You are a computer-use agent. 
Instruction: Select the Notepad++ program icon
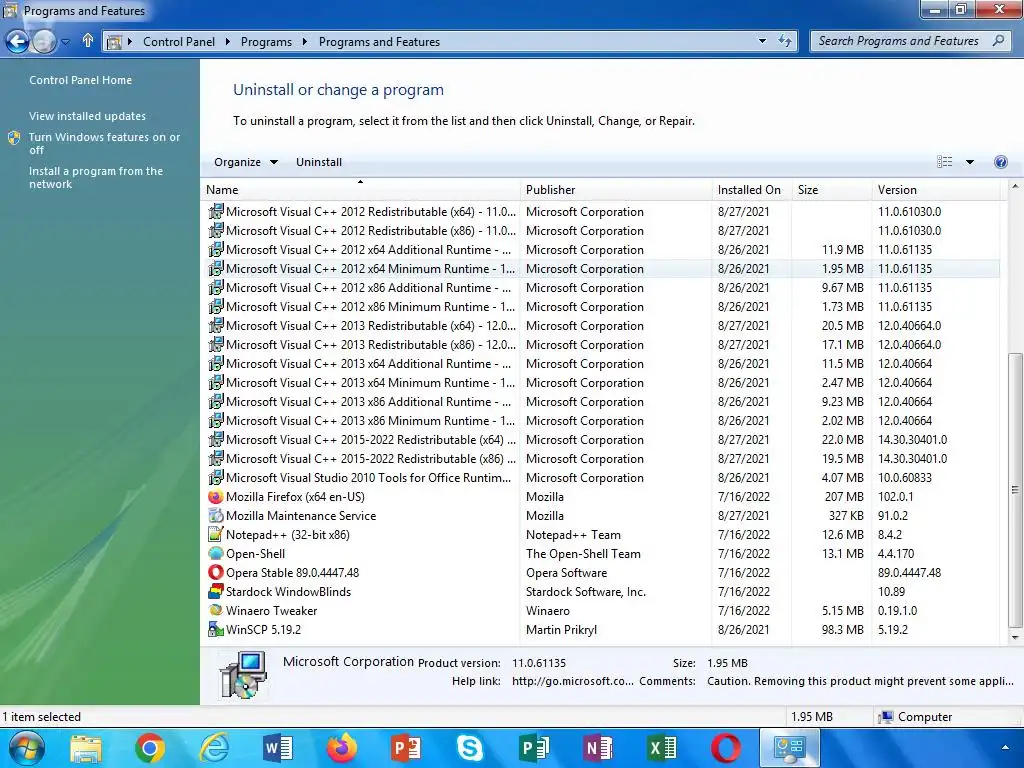point(216,534)
